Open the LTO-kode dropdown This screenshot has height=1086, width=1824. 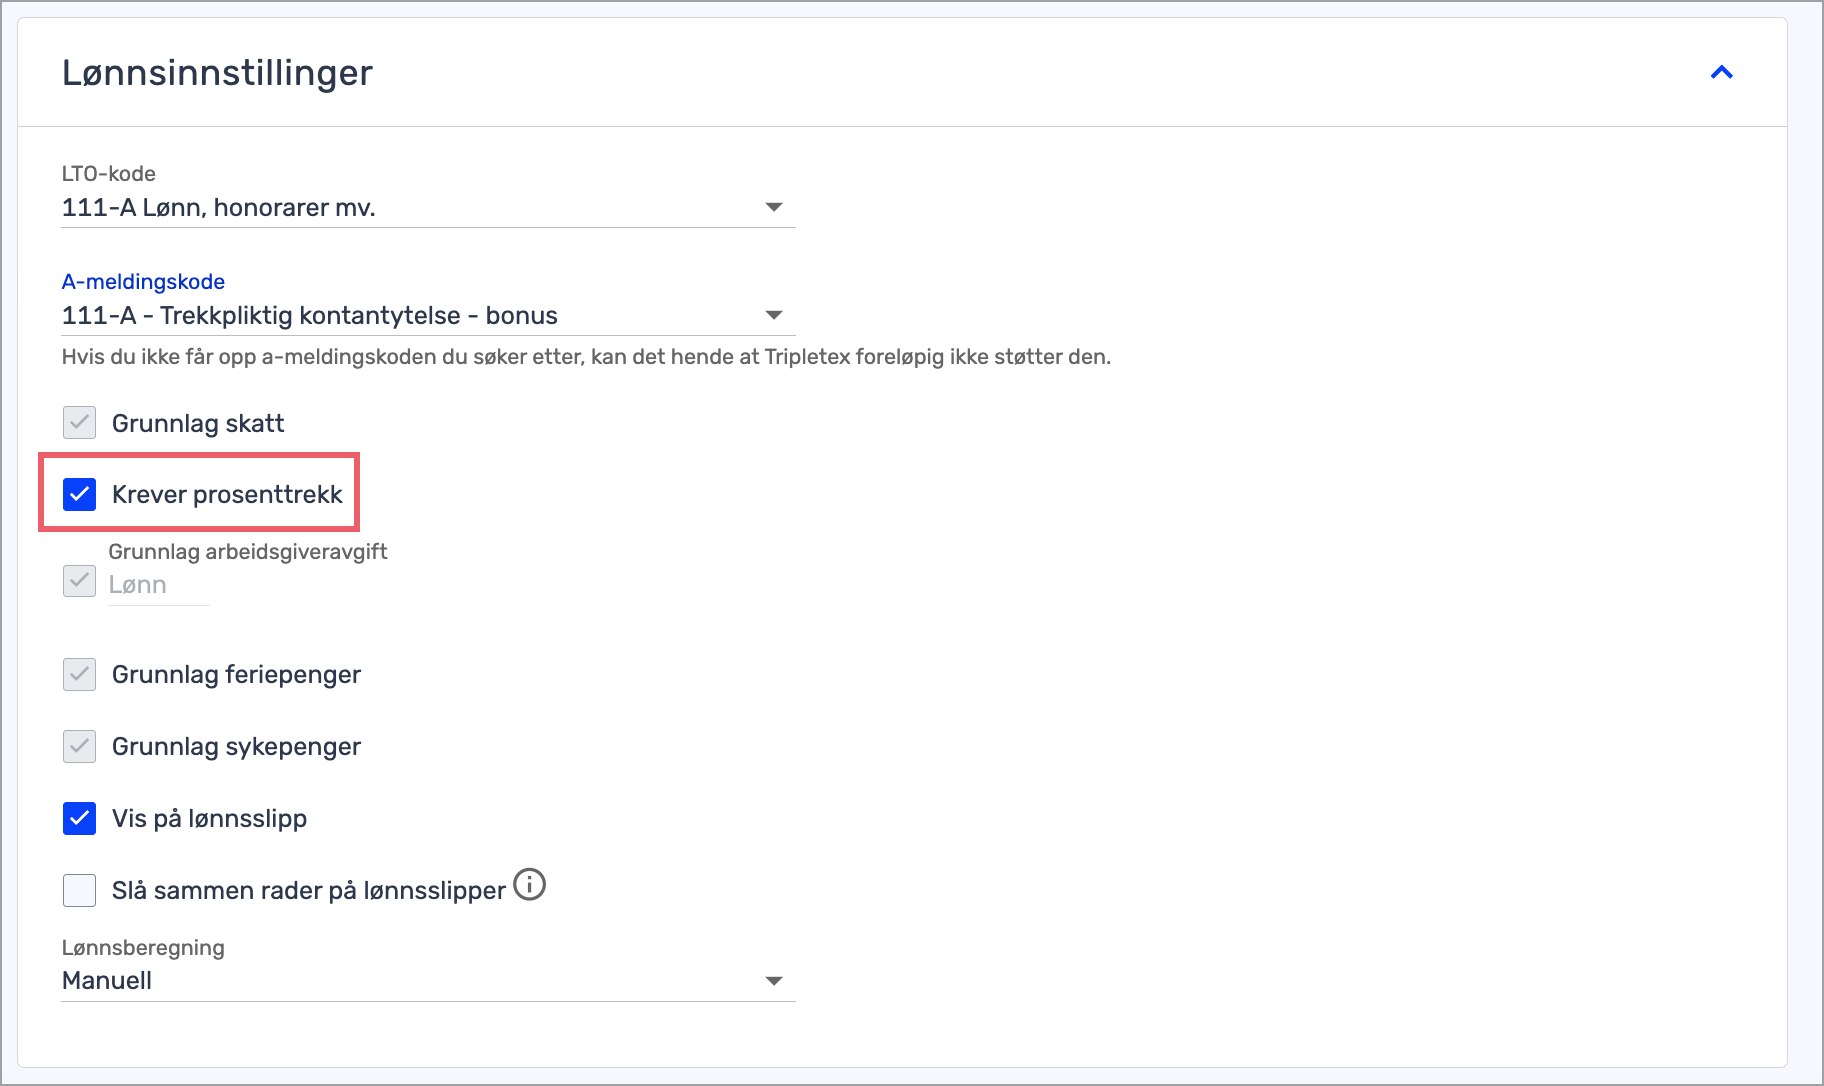click(428, 208)
